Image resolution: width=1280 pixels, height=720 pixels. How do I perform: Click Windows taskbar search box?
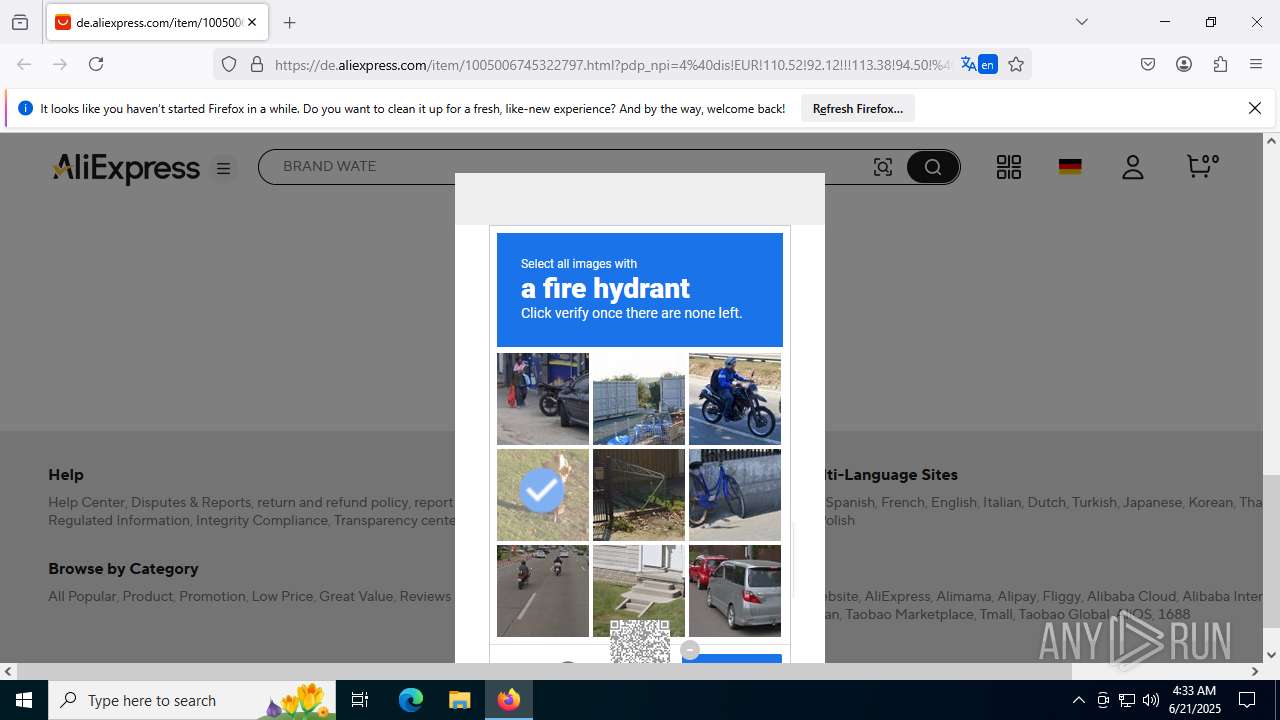[193, 700]
